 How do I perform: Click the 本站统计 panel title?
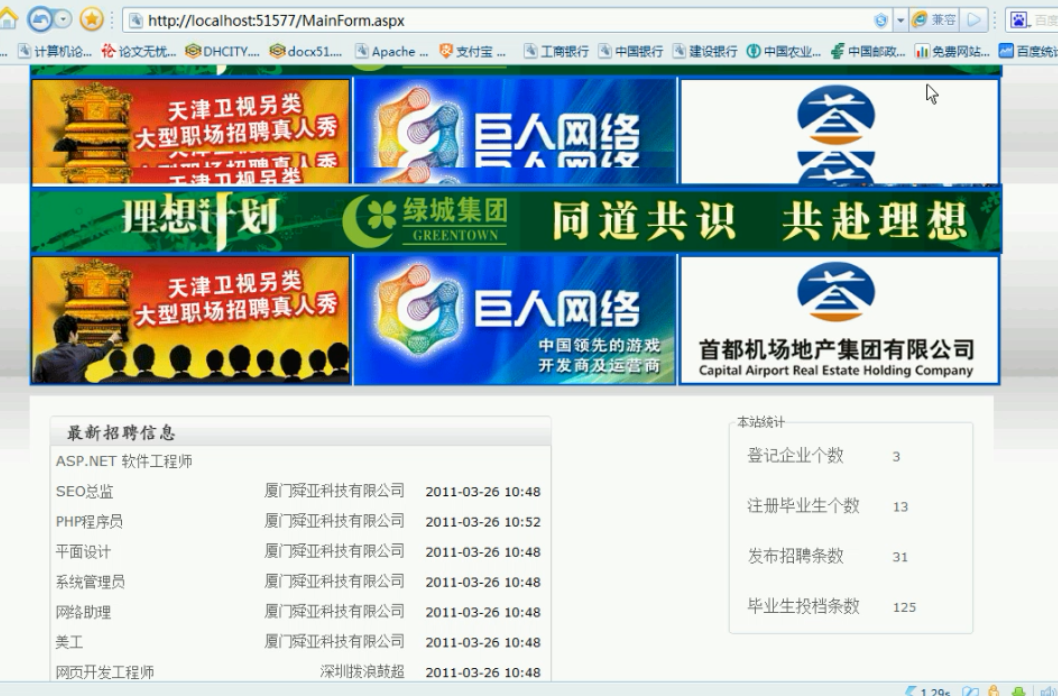click(761, 422)
